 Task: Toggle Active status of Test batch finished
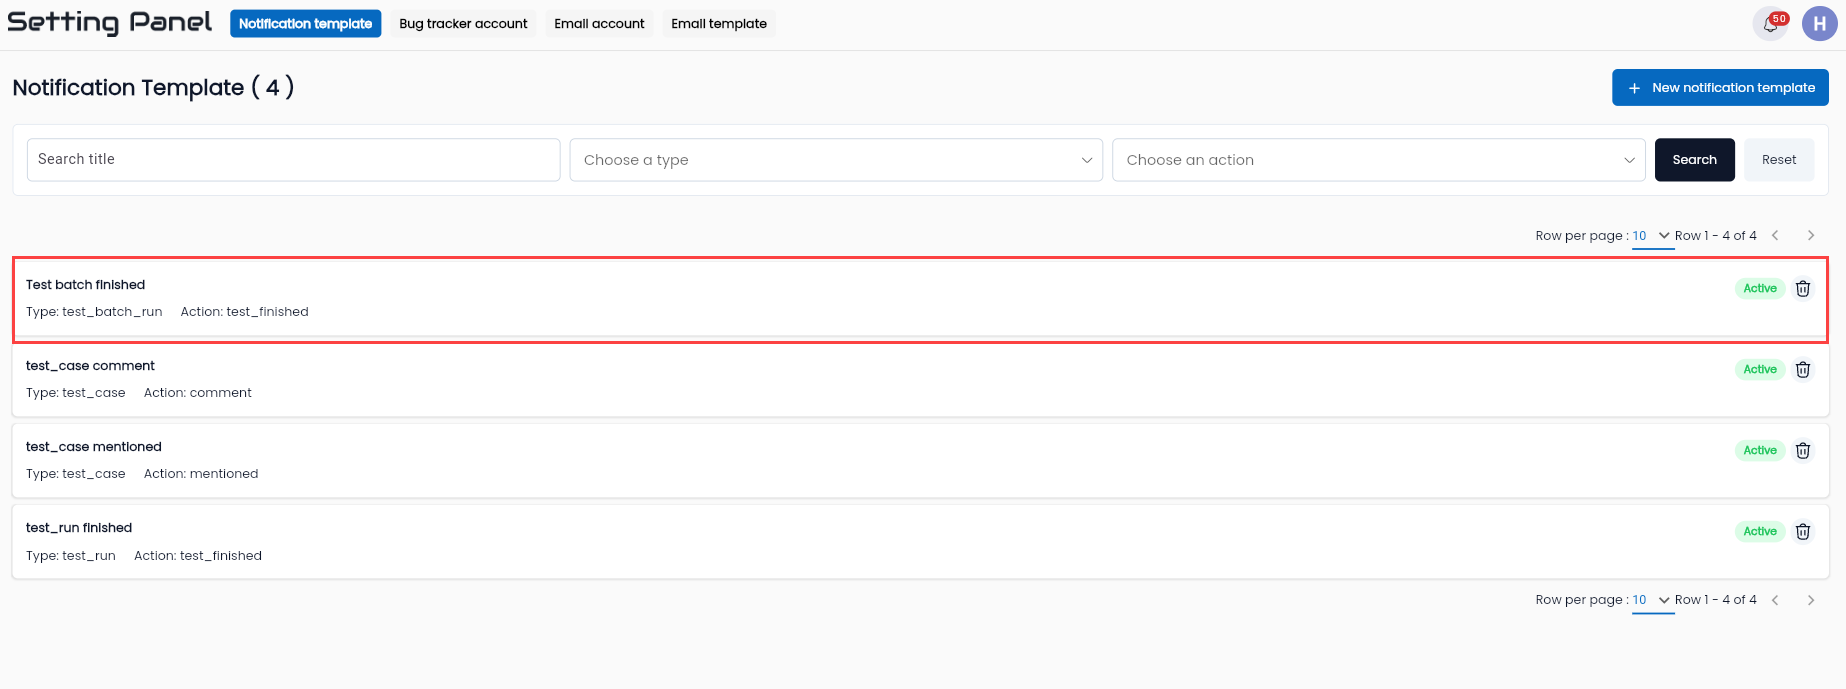click(1760, 289)
